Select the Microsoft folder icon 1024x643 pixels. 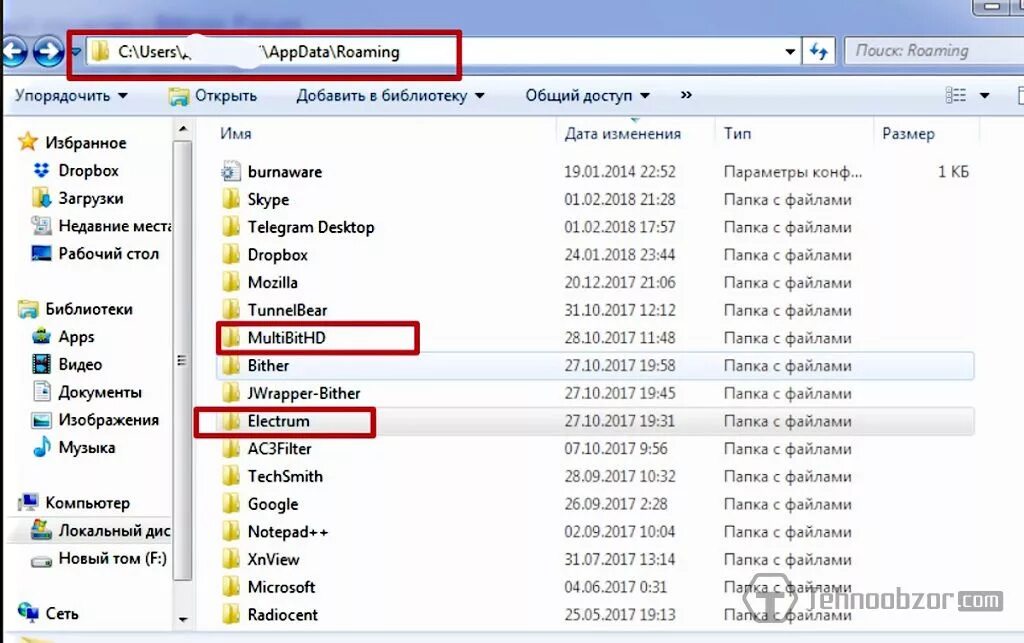[x=231, y=587]
